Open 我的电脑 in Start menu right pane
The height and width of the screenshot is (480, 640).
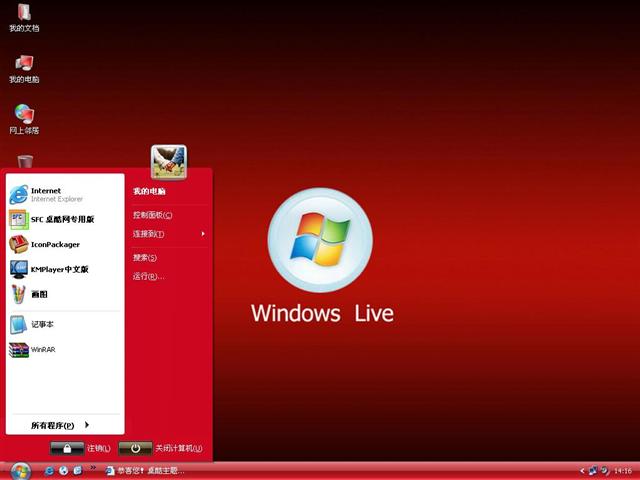click(x=149, y=191)
